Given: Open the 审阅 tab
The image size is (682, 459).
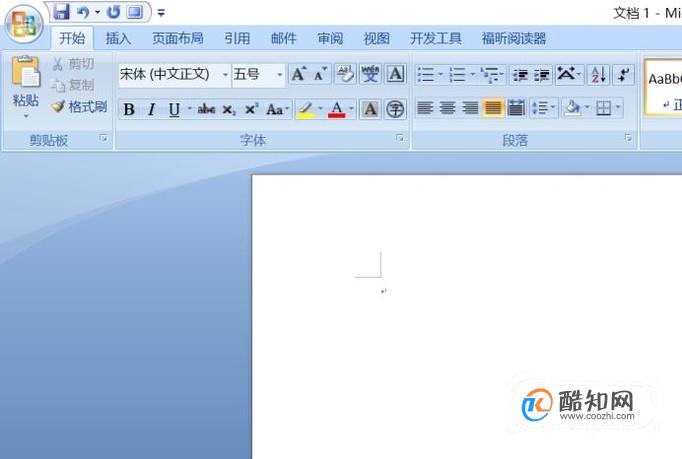Looking at the screenshot, I should coord(330,38).
